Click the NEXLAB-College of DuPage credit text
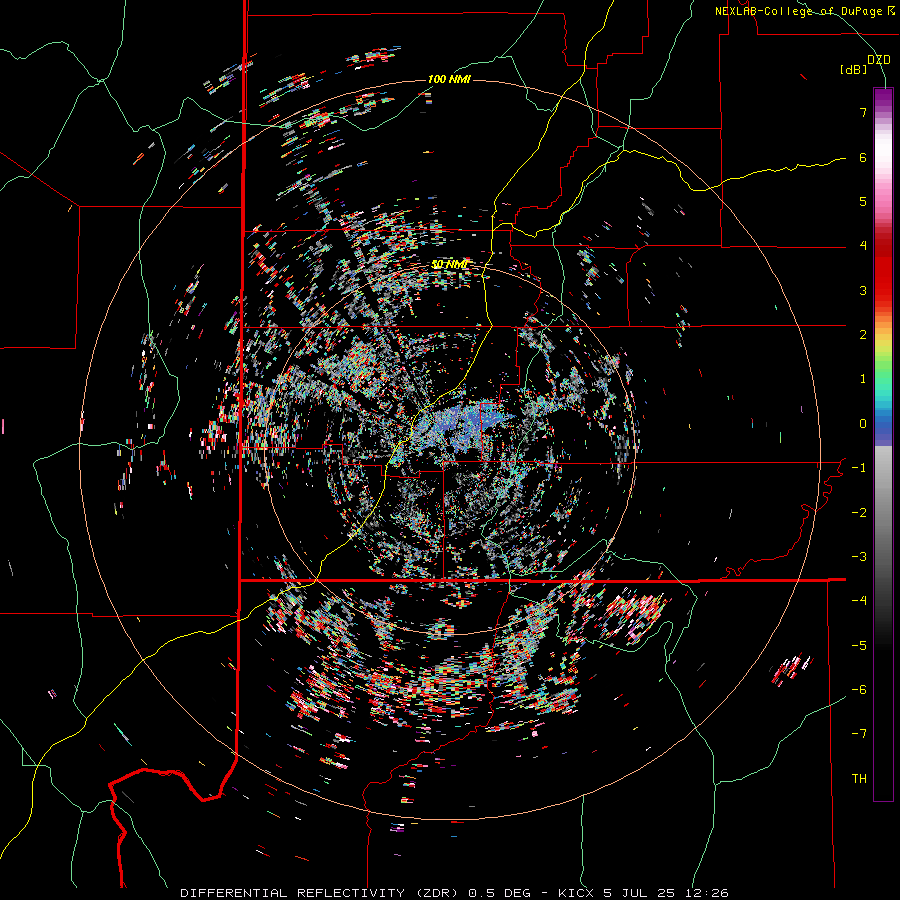900x900 pixels. click(x=804, y=11)
